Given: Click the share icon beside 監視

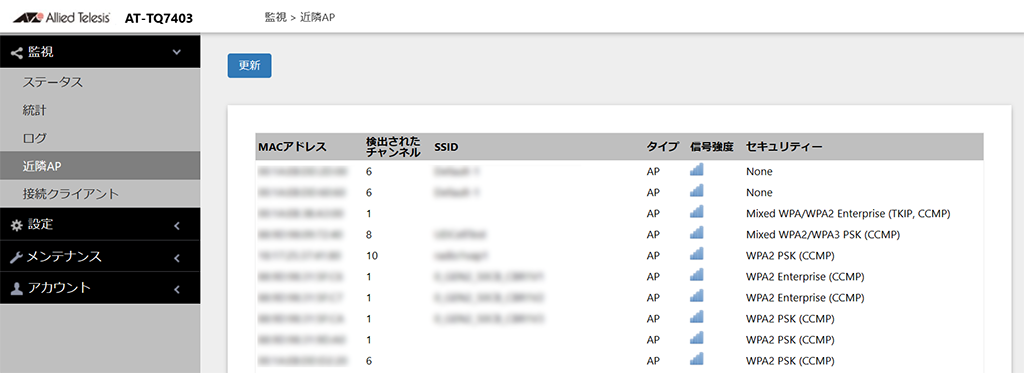Looking at the screenshot, I should pyautogui.click(x=16, y=53).
